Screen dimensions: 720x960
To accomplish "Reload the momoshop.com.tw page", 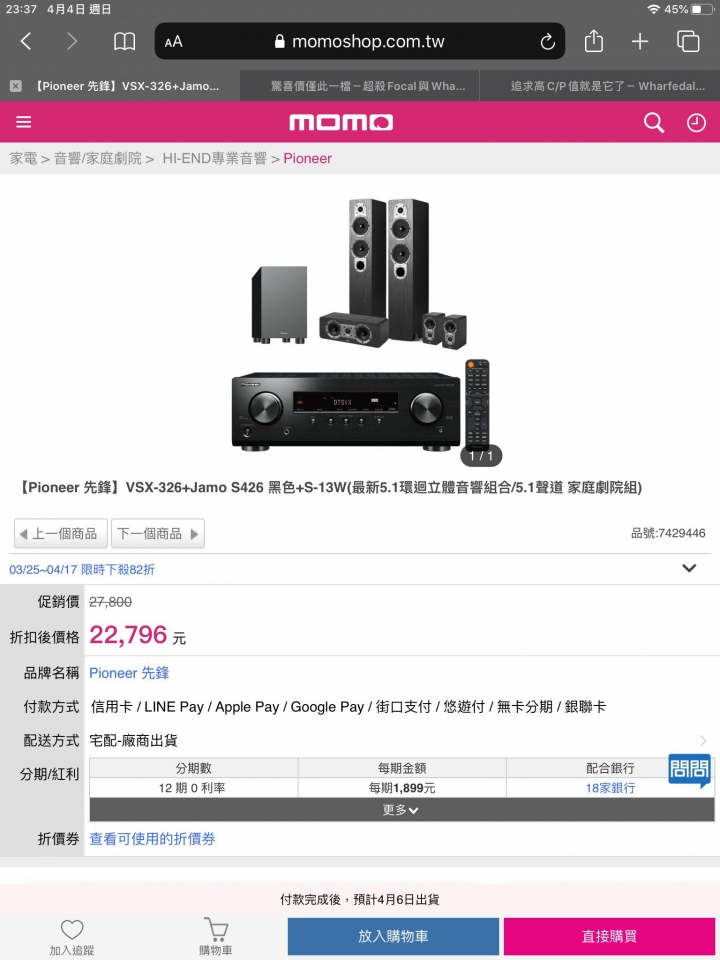I will click(547, 42).
